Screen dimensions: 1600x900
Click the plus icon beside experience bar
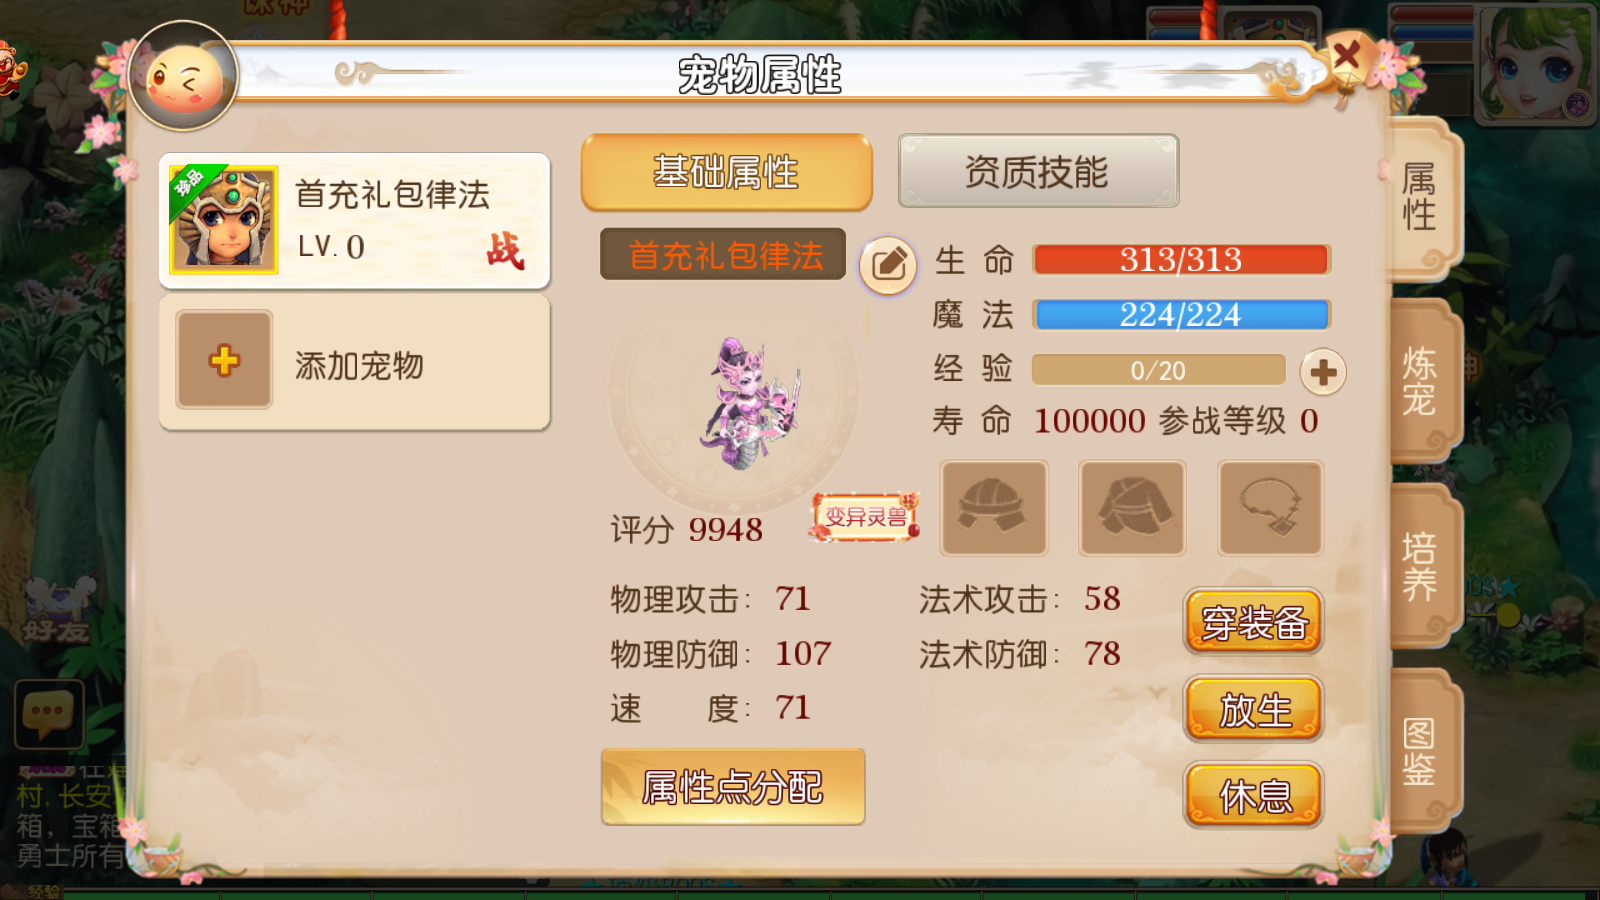point(1323,373)
